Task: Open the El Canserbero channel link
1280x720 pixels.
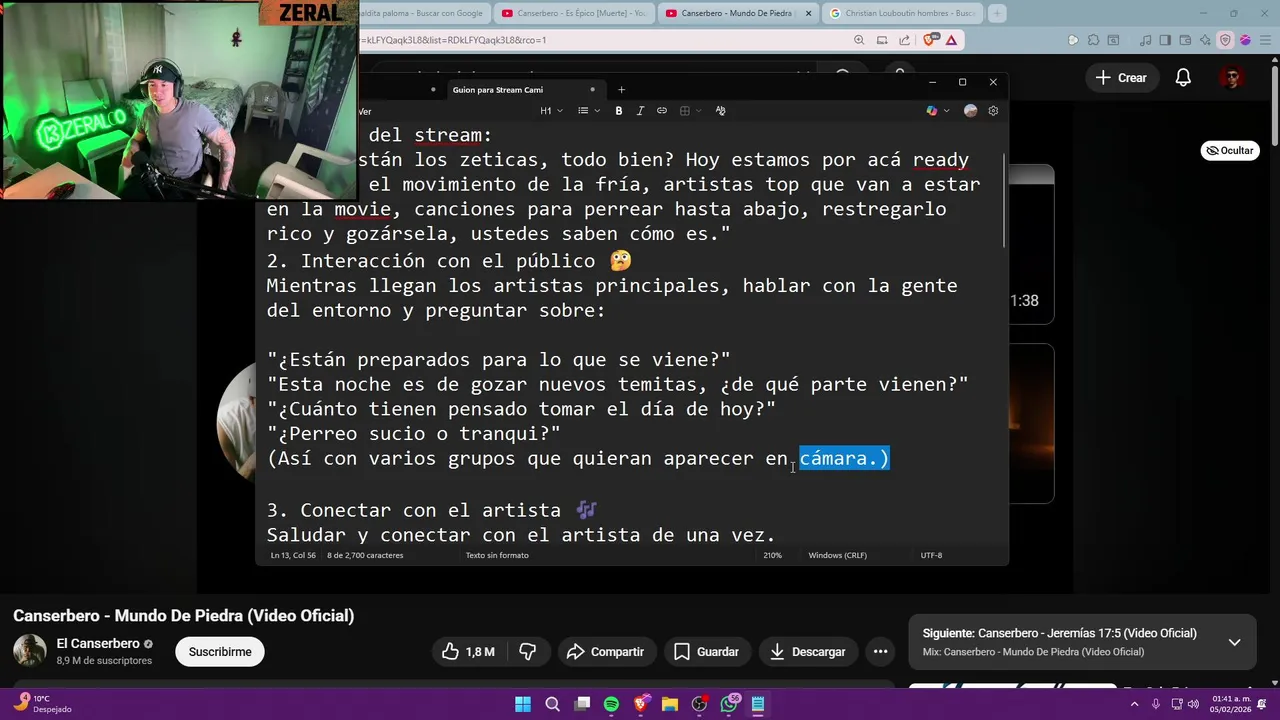Action: point(98,644)
